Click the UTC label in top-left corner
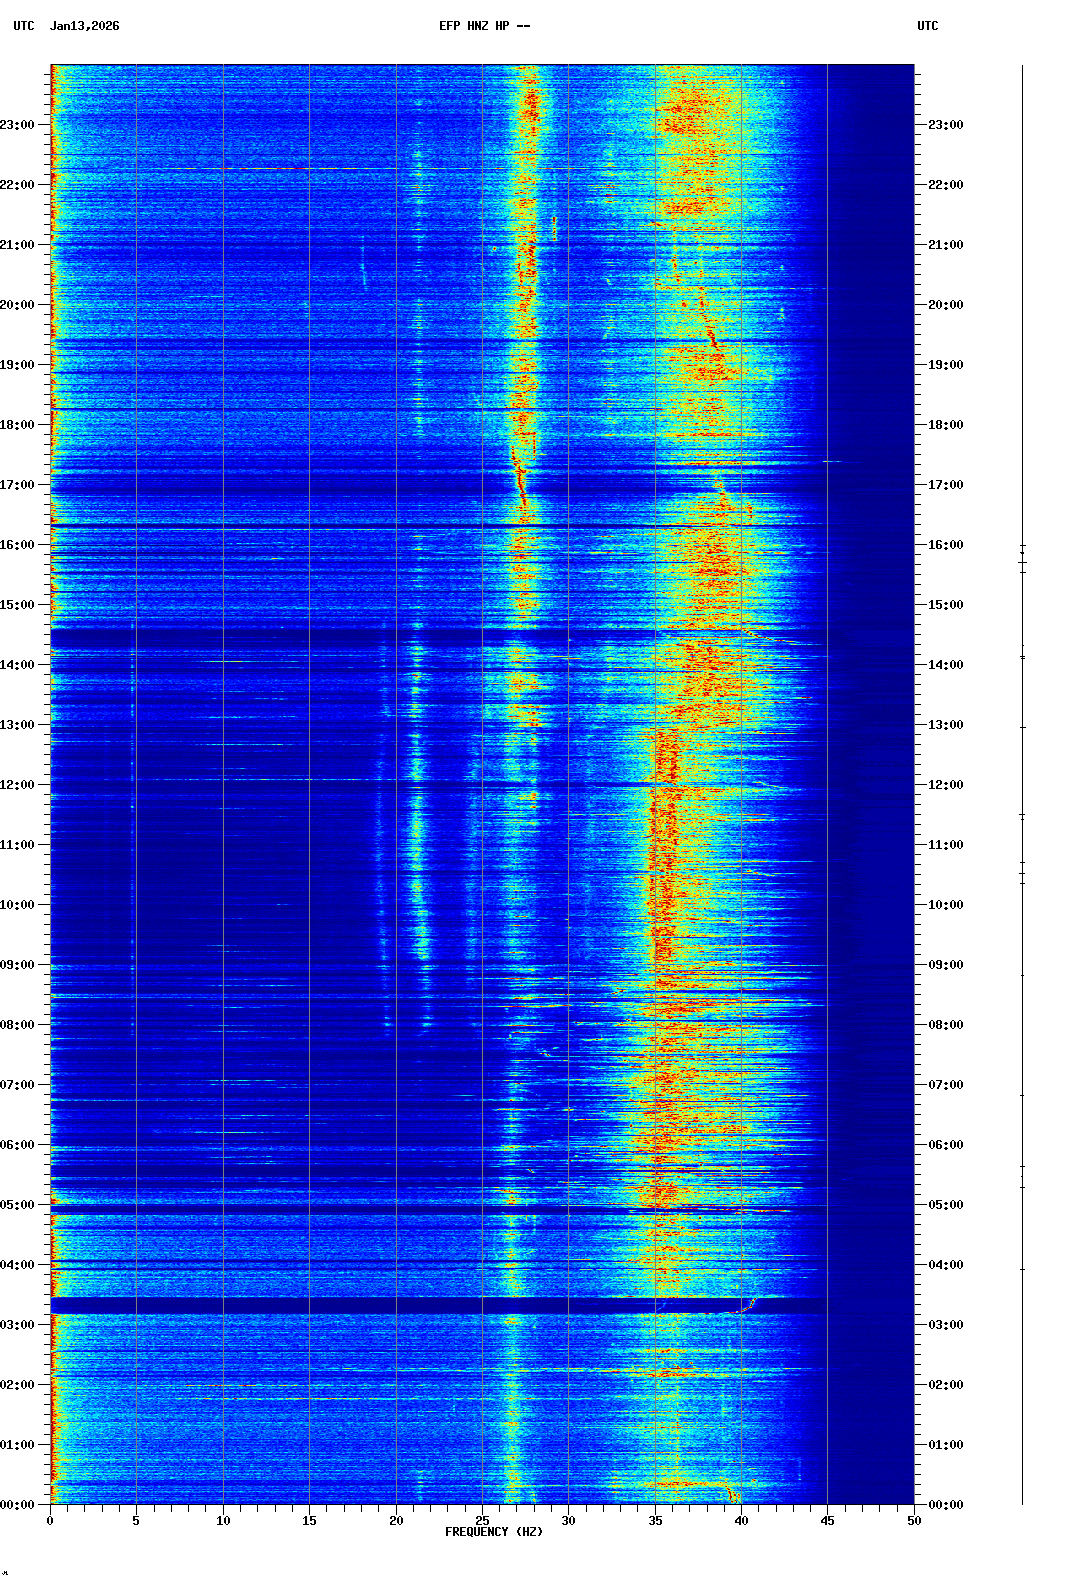Image resolution: width=1066 pixels, height=1584 pixels. pos(24,26)
